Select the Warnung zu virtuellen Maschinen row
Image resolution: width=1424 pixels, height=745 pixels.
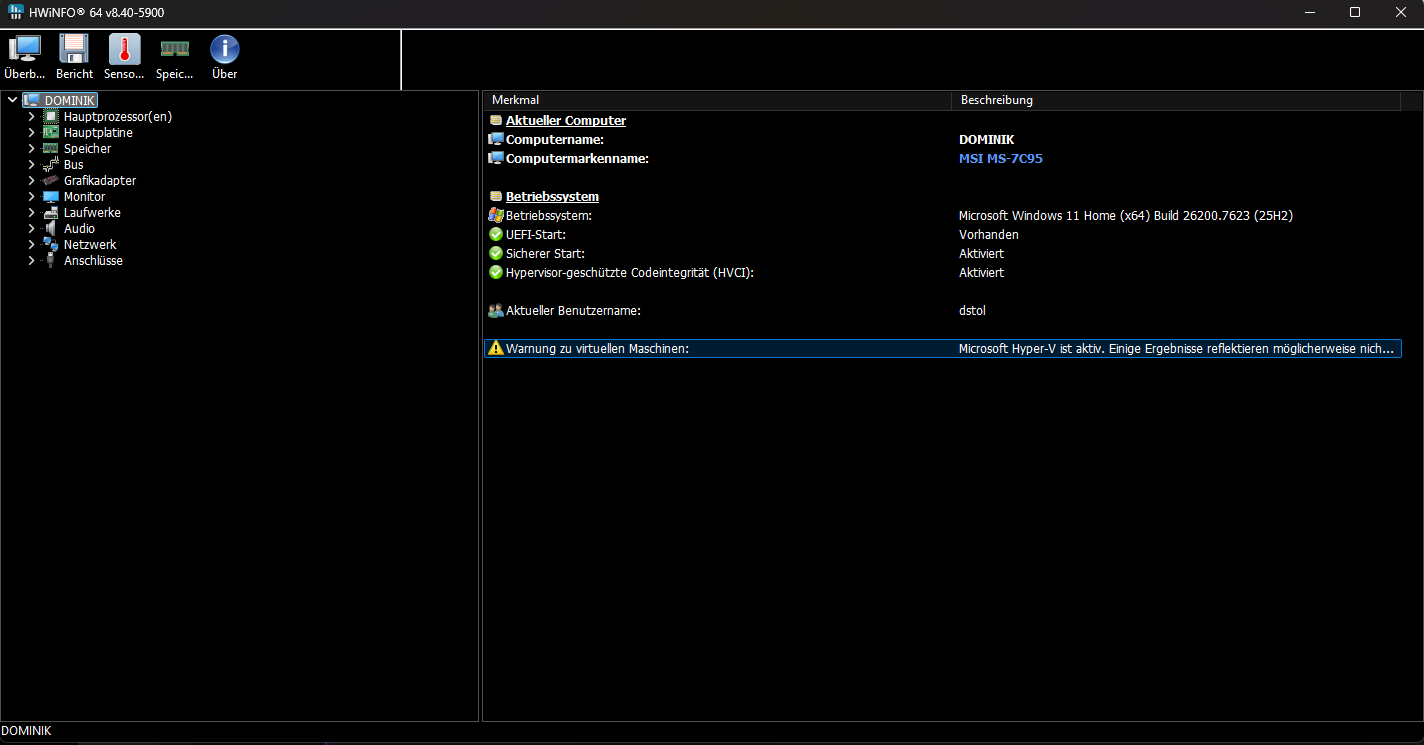pos(942,348)
